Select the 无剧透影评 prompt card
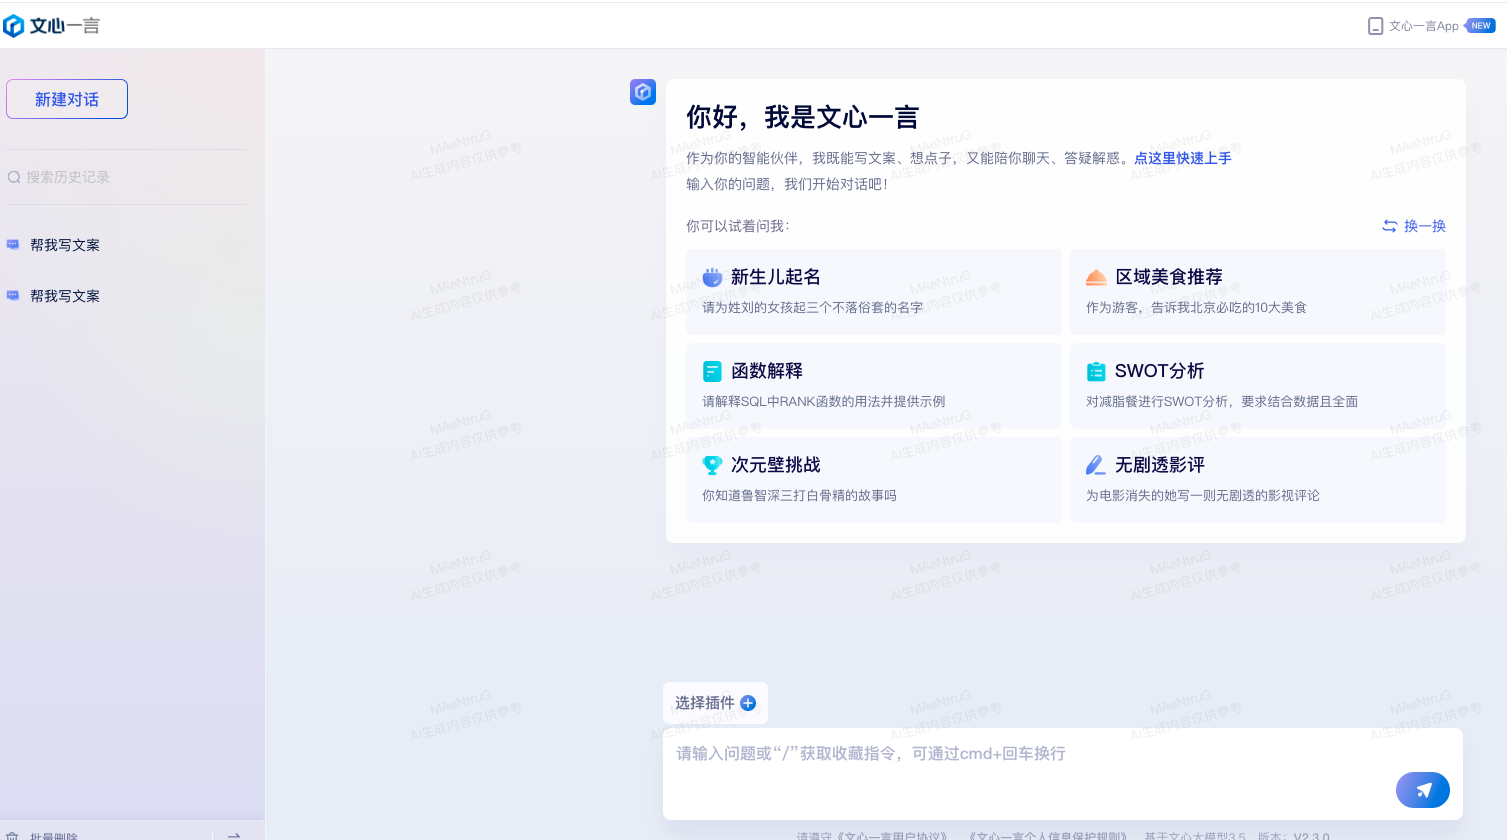 [1258, 480]
